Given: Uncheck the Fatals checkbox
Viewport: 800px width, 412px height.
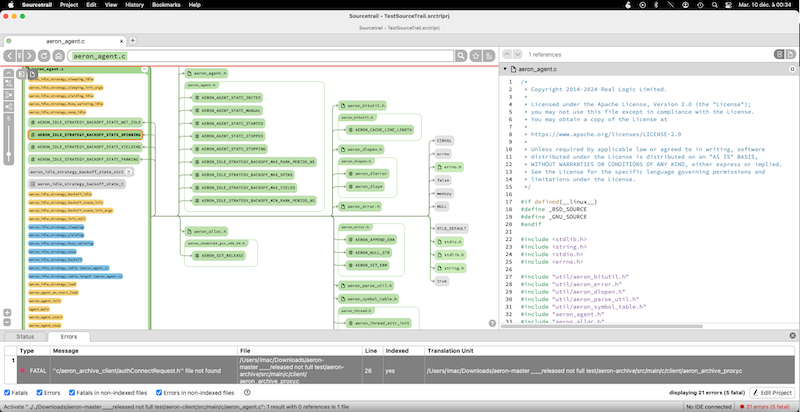Looking at the screenshot, I should [x=7, y=393].
